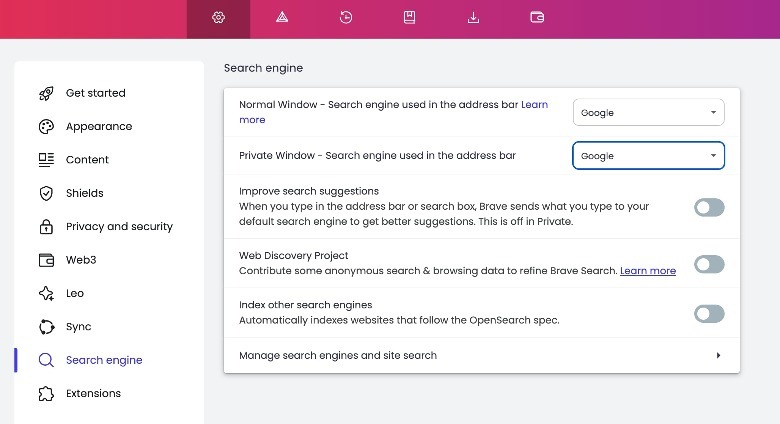The image size is (780, 424).
Task: Click the palette icon beside Appearance
Action: 46,126
